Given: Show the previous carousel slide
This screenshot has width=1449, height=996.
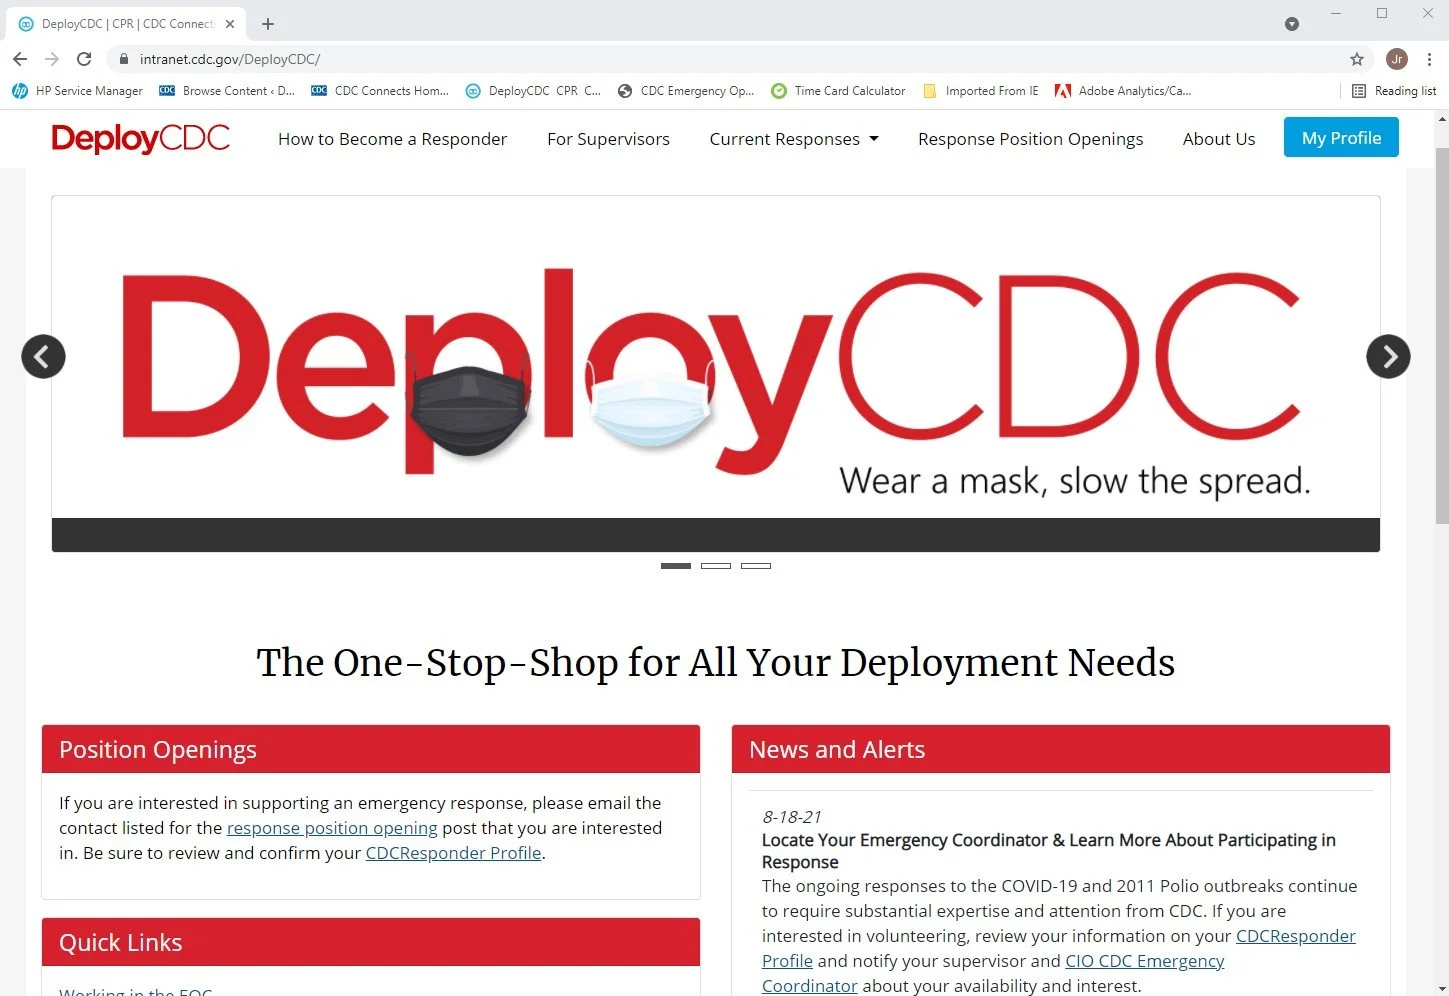Looking at the screenshot, I should [43, 356].
